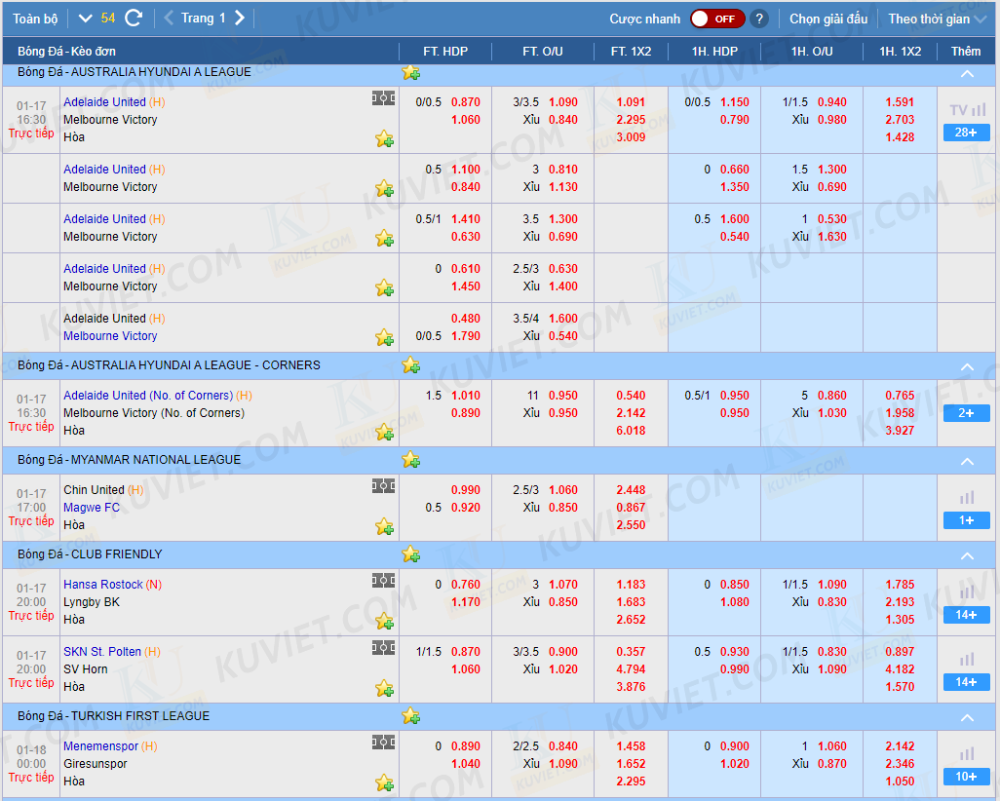Image resolution: width=1000 pixels, height=801 pixels.
Task: Favorite the A League Corners league star
Action: 411,365
